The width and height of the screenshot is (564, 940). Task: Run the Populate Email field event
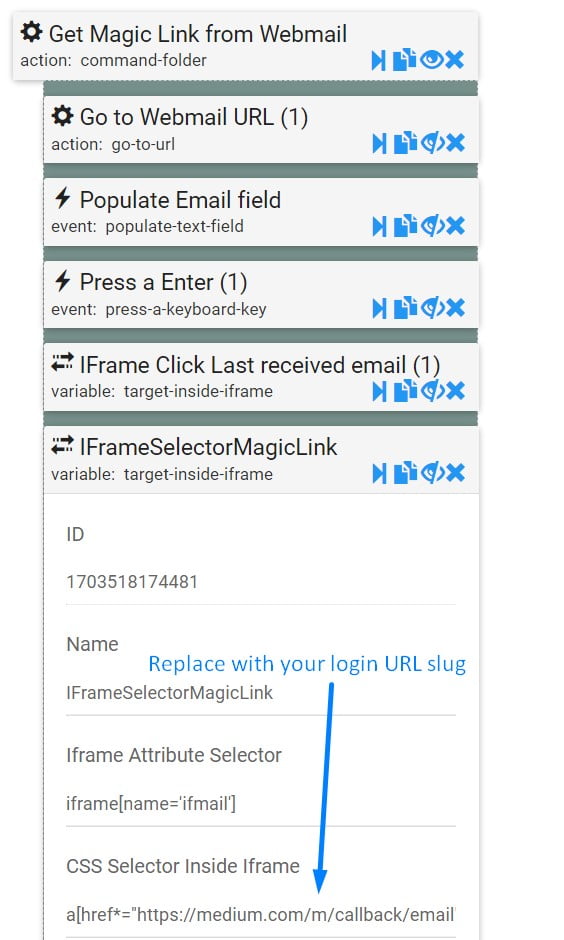[379, 226]
